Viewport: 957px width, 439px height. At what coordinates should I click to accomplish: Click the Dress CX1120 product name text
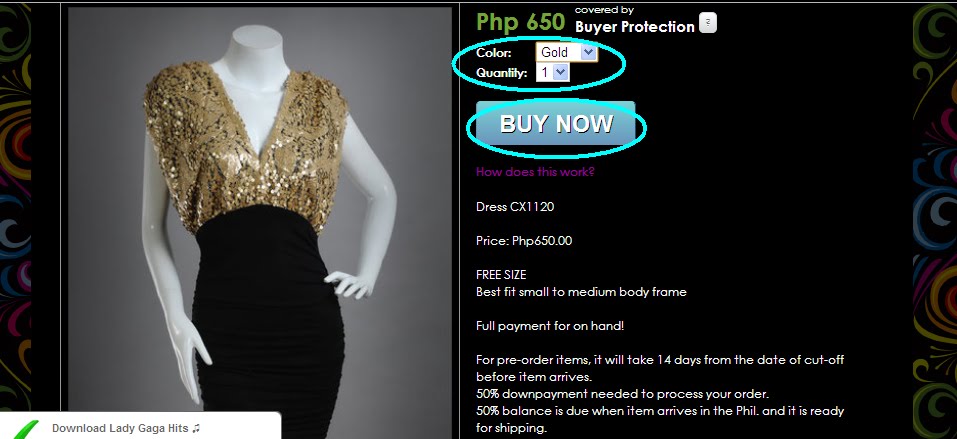(515, 206)
